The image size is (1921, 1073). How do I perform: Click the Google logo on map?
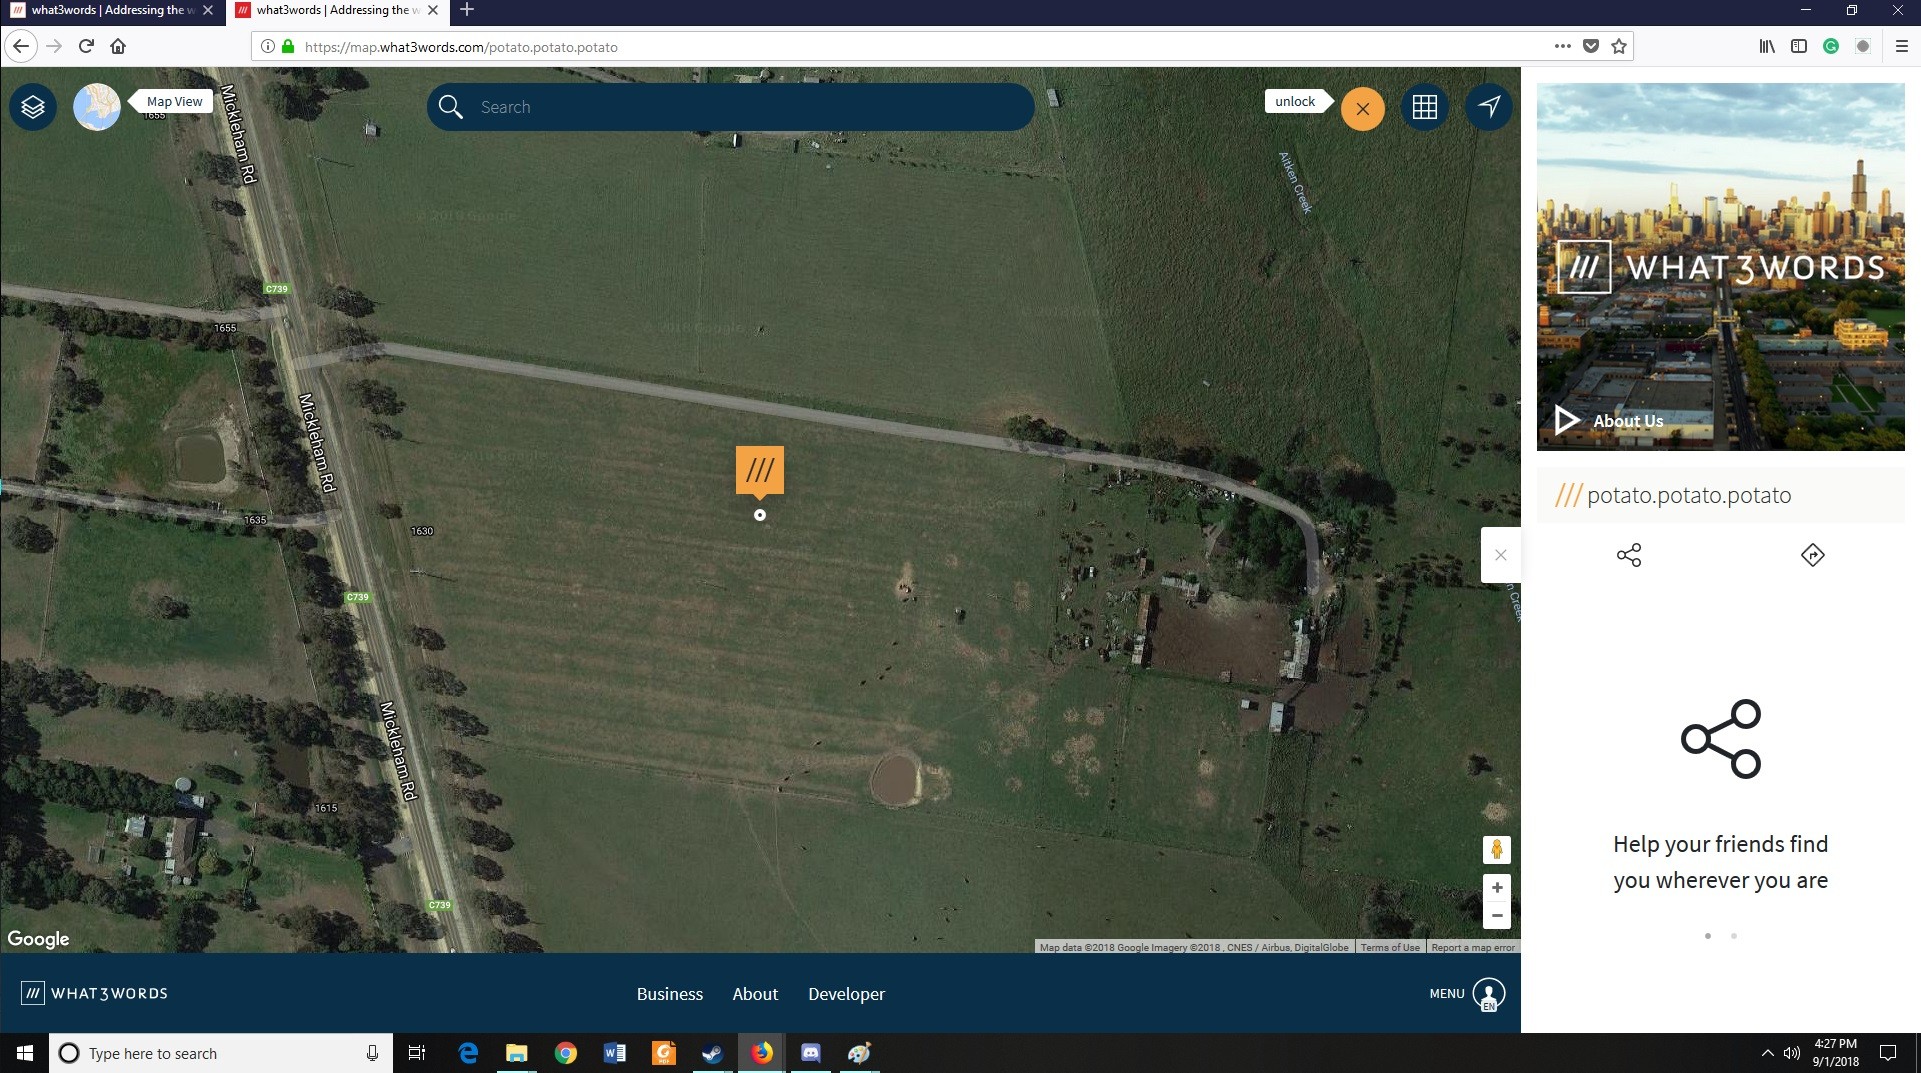coord(38,939)
